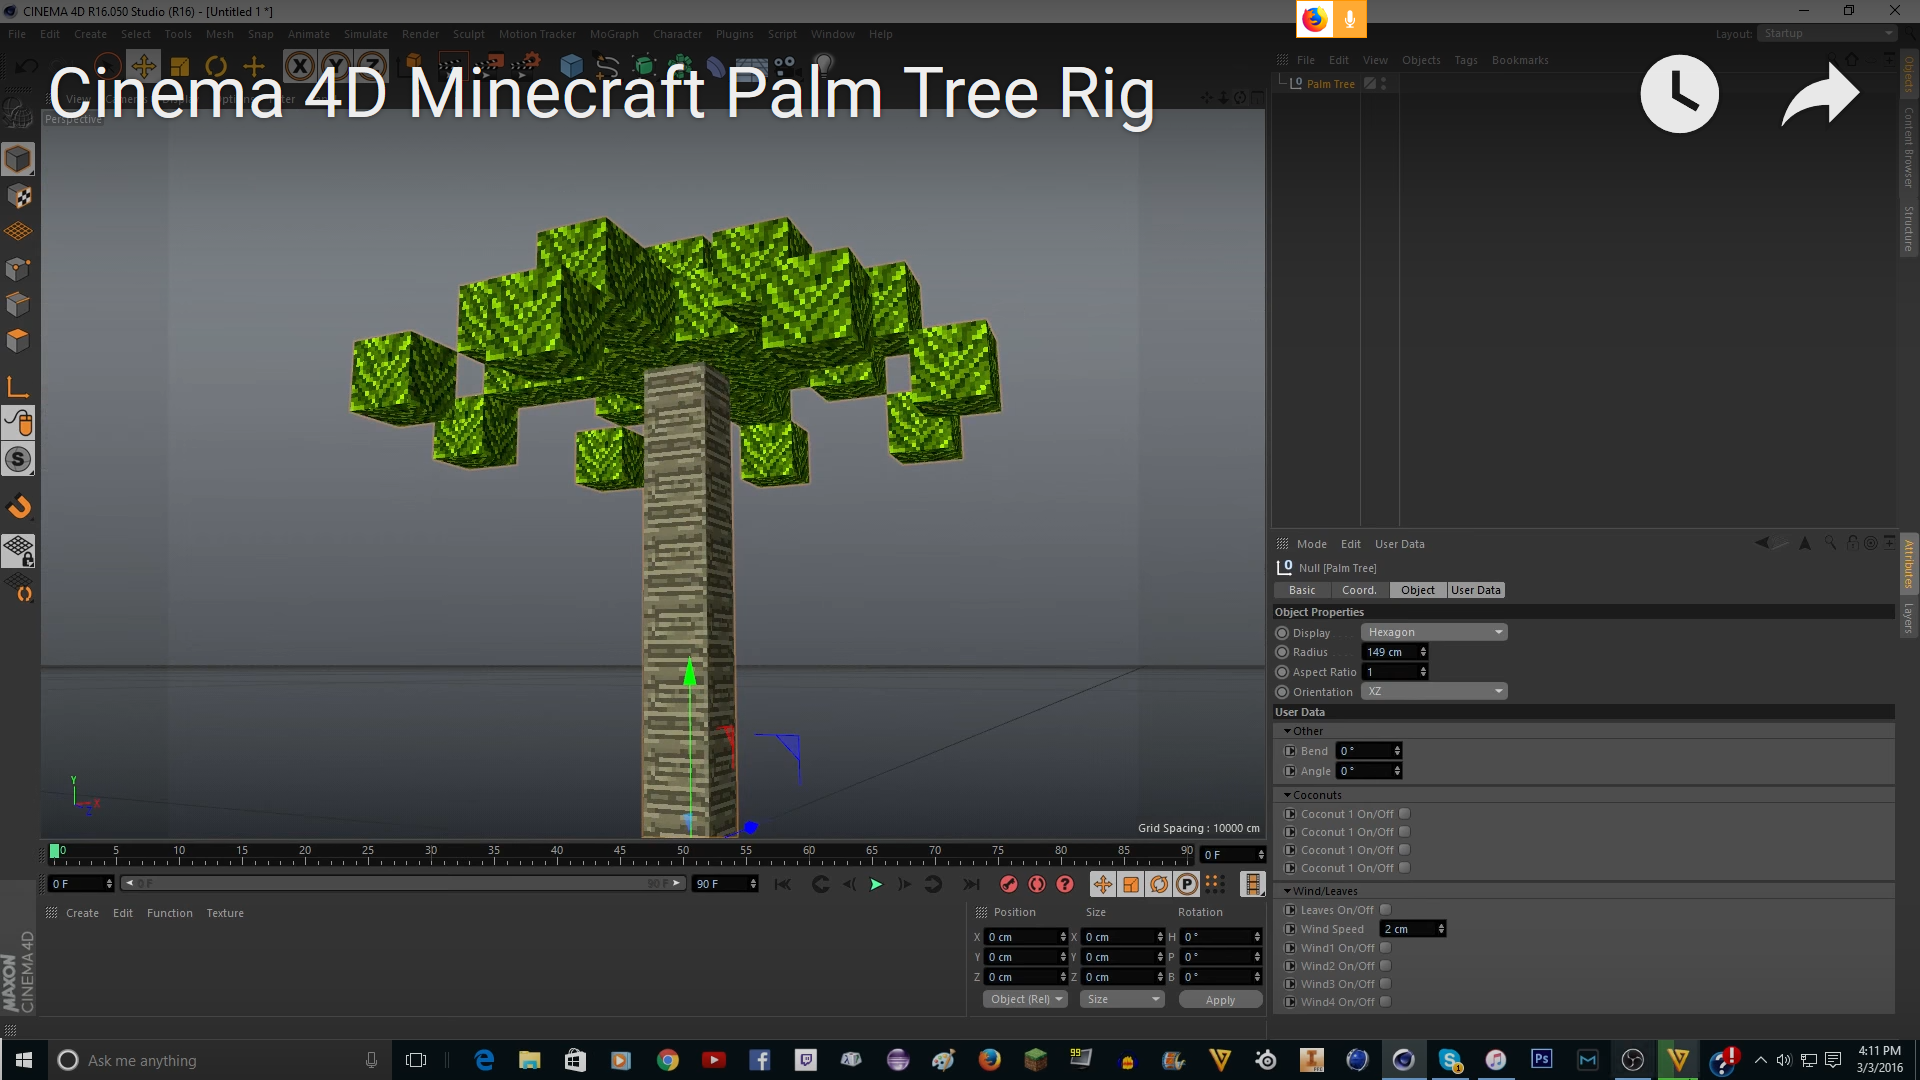Click the green Play Forwards button
Screen dimensions: 1920x1080
[x=876, y=884]
